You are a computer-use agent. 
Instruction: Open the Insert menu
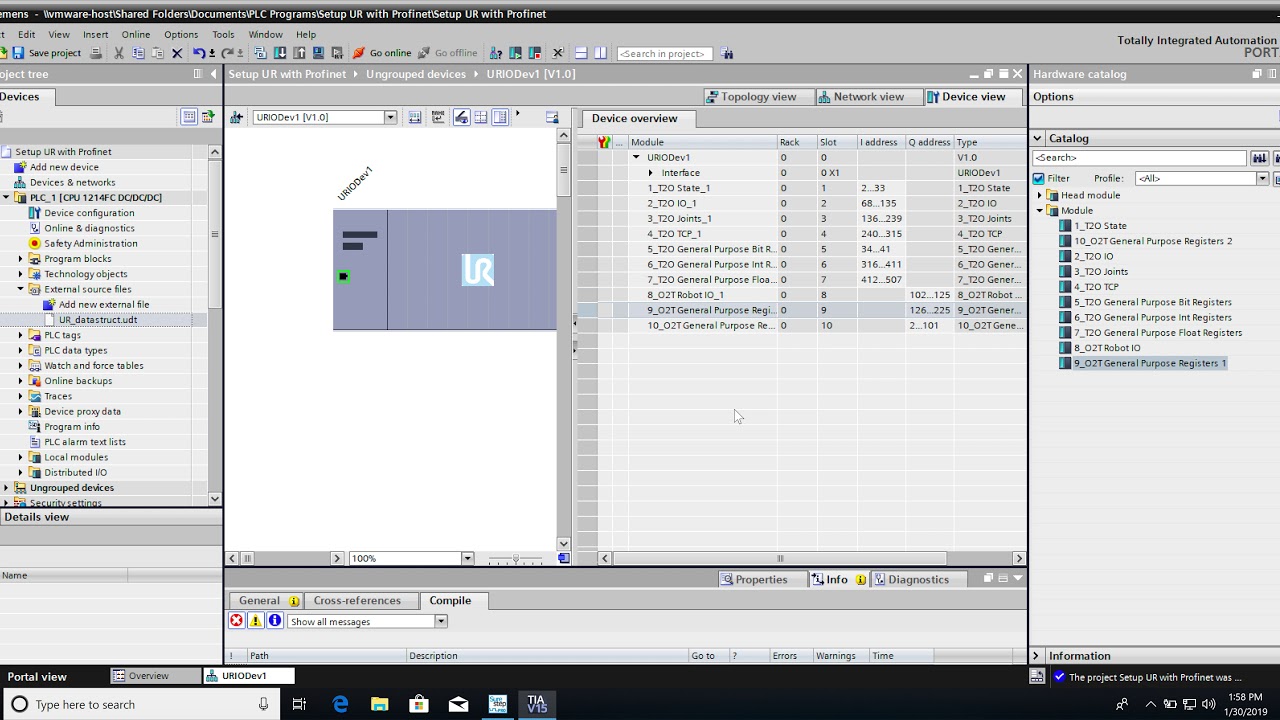point(95,34)
